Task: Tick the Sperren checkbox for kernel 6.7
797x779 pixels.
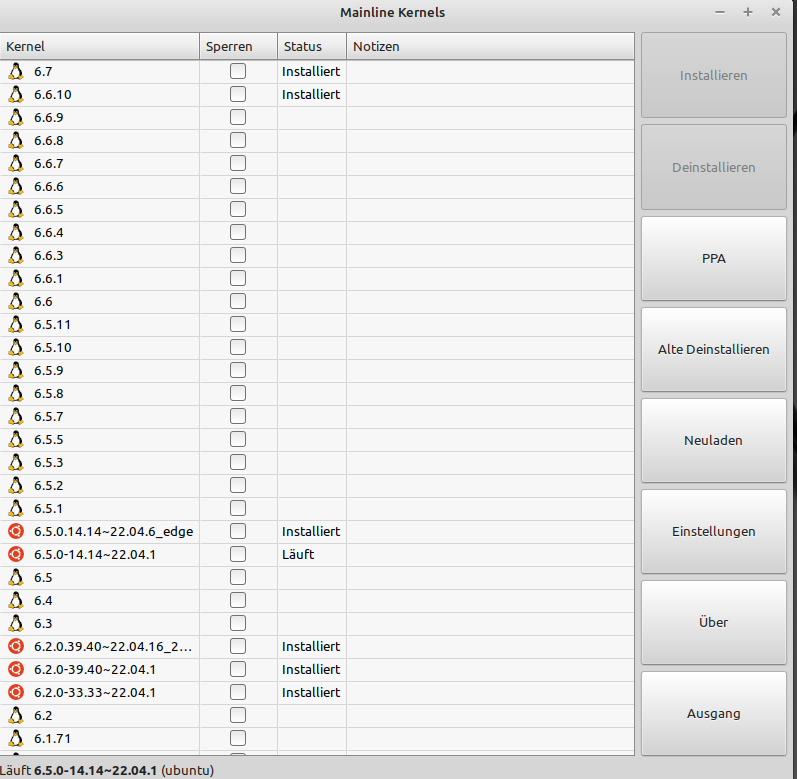Action: pos(238,71)
